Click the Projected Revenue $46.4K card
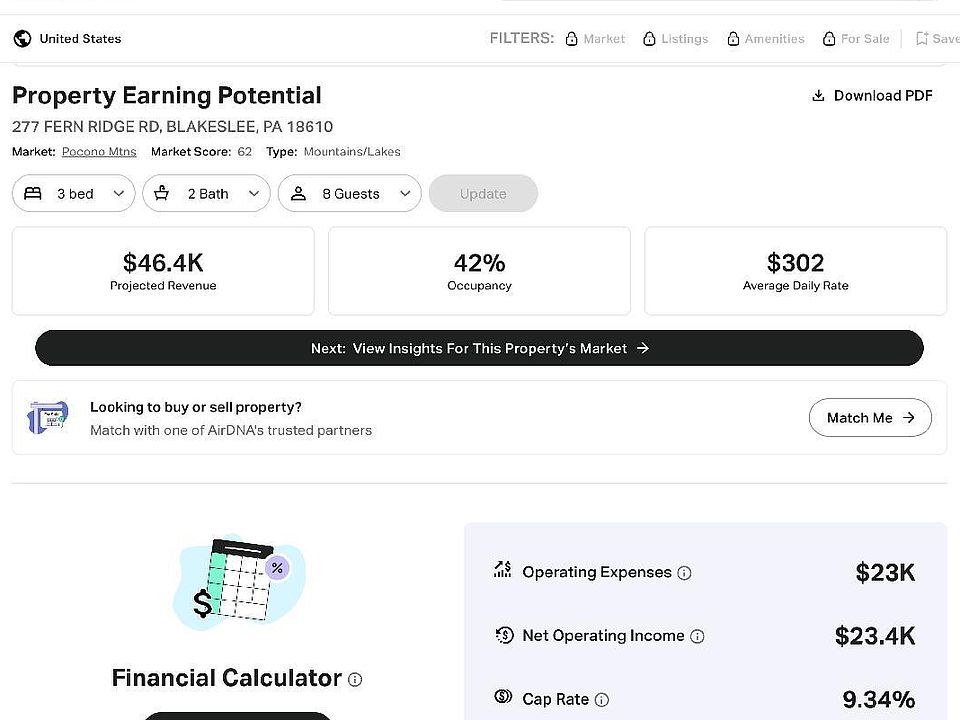 tap(163, 271)
